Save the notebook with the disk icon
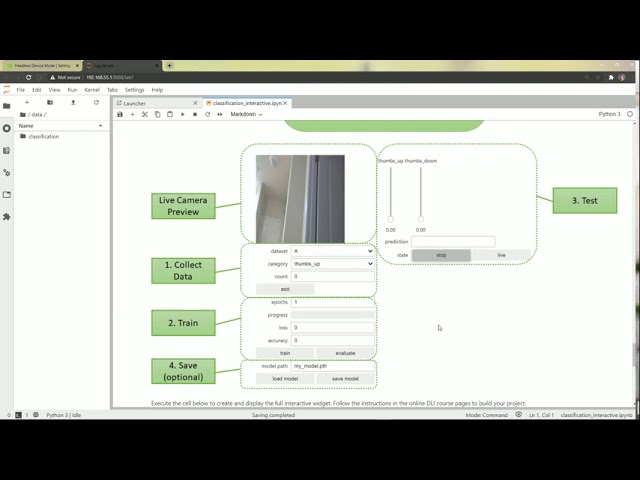 point(120,114)
